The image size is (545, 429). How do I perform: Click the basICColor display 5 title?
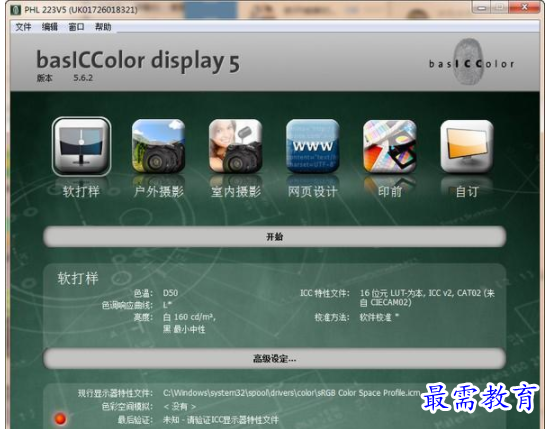tap(138, 61)
